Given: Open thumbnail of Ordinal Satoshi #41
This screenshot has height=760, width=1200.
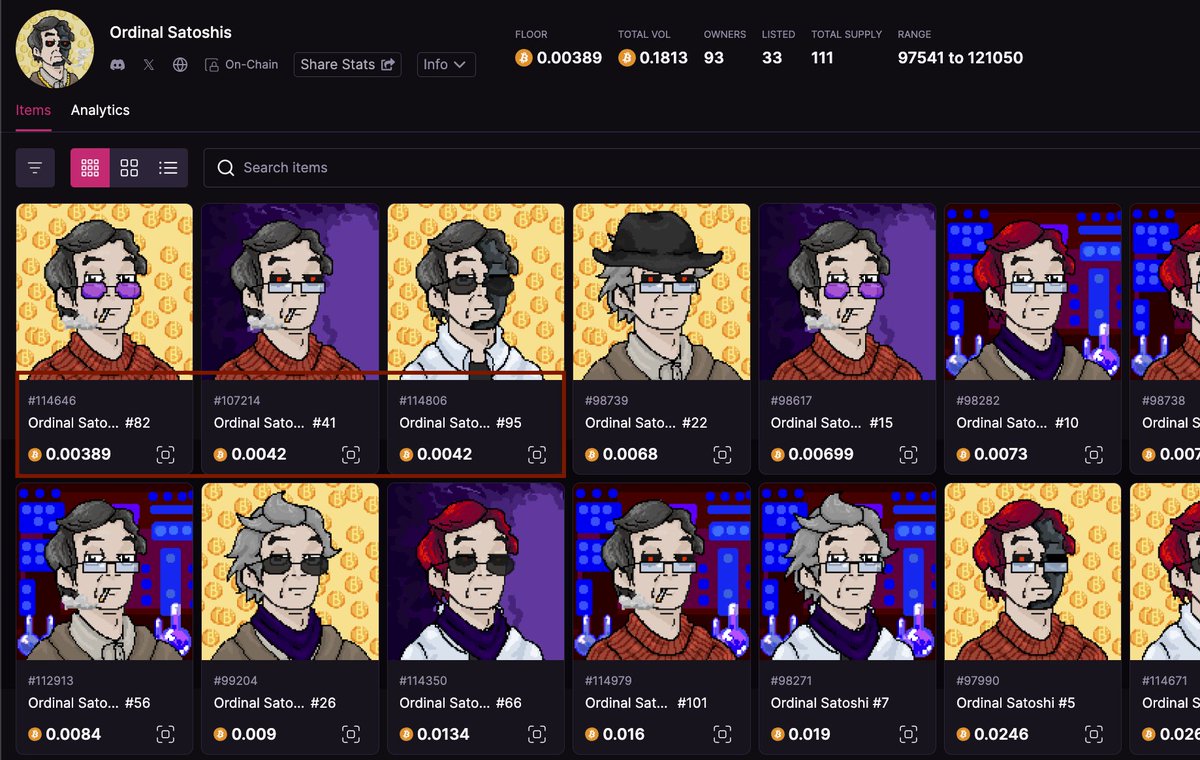Looking at the screenshot, I should 290,292.
